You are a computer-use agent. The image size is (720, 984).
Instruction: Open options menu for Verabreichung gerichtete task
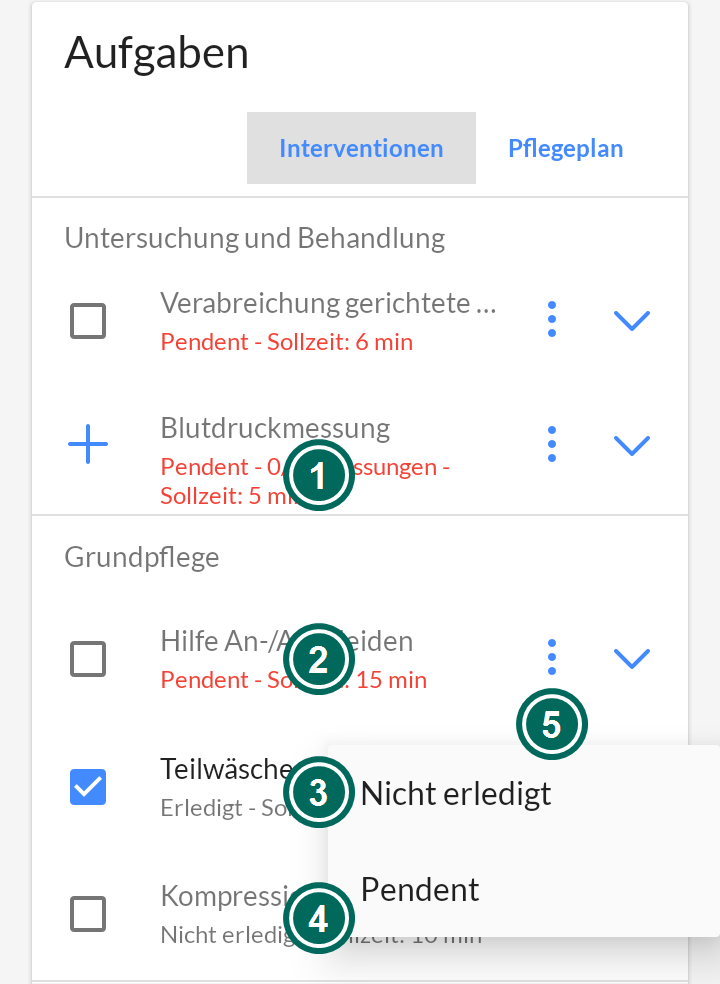(x=552, y=319)
